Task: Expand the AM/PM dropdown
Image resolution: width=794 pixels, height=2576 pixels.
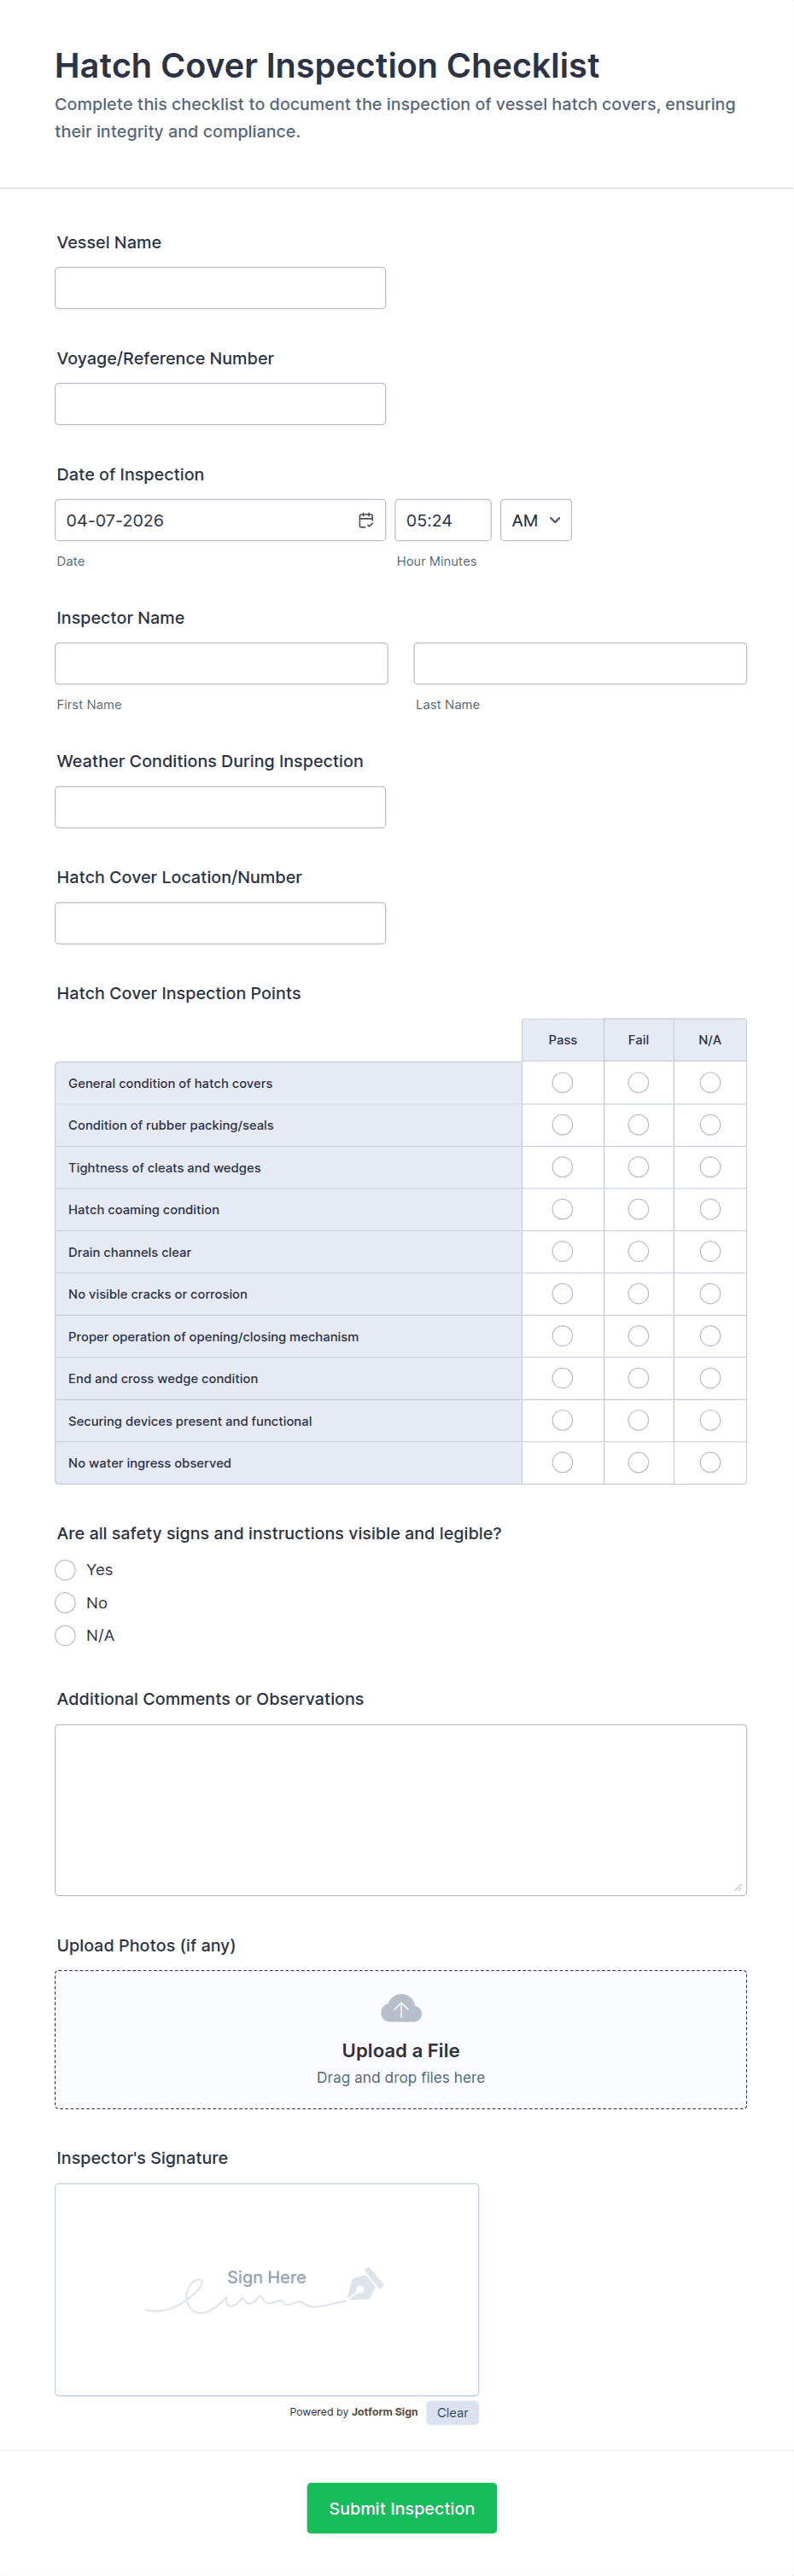Action: 535,520
